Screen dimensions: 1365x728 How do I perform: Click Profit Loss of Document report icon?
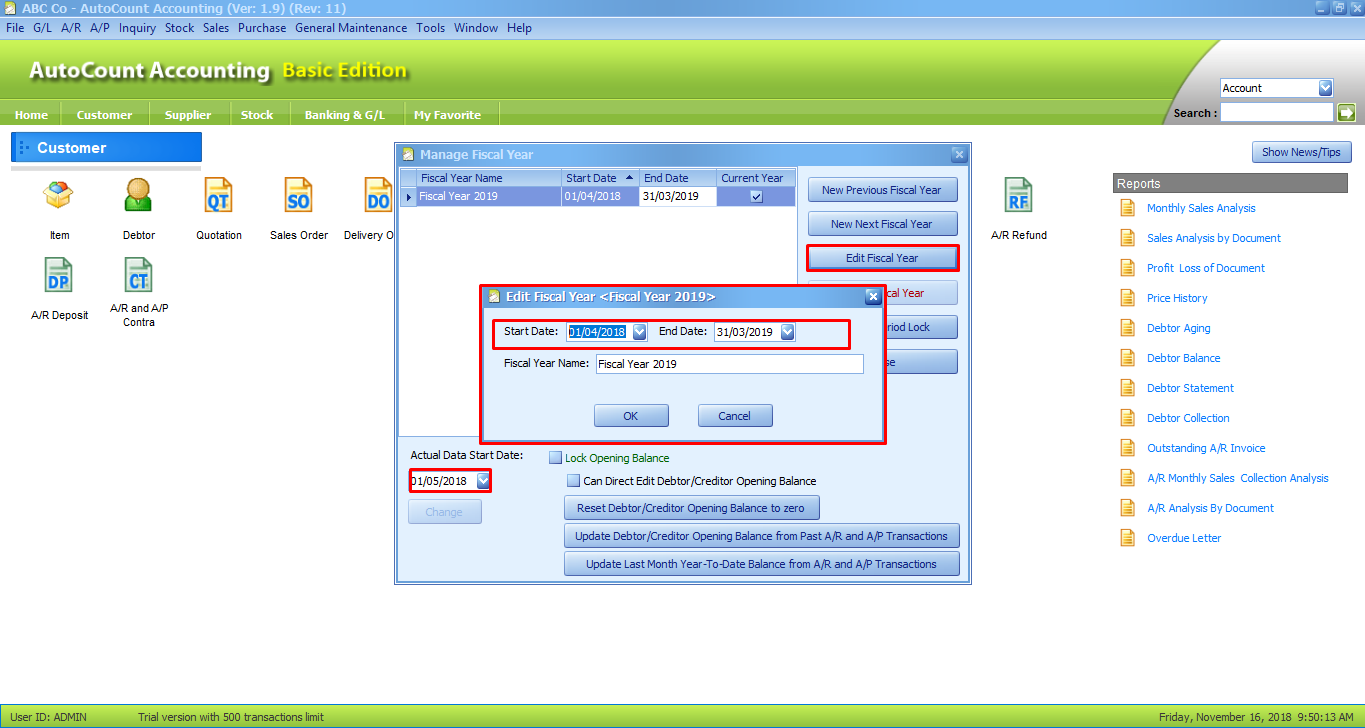tap(1128, 268)
